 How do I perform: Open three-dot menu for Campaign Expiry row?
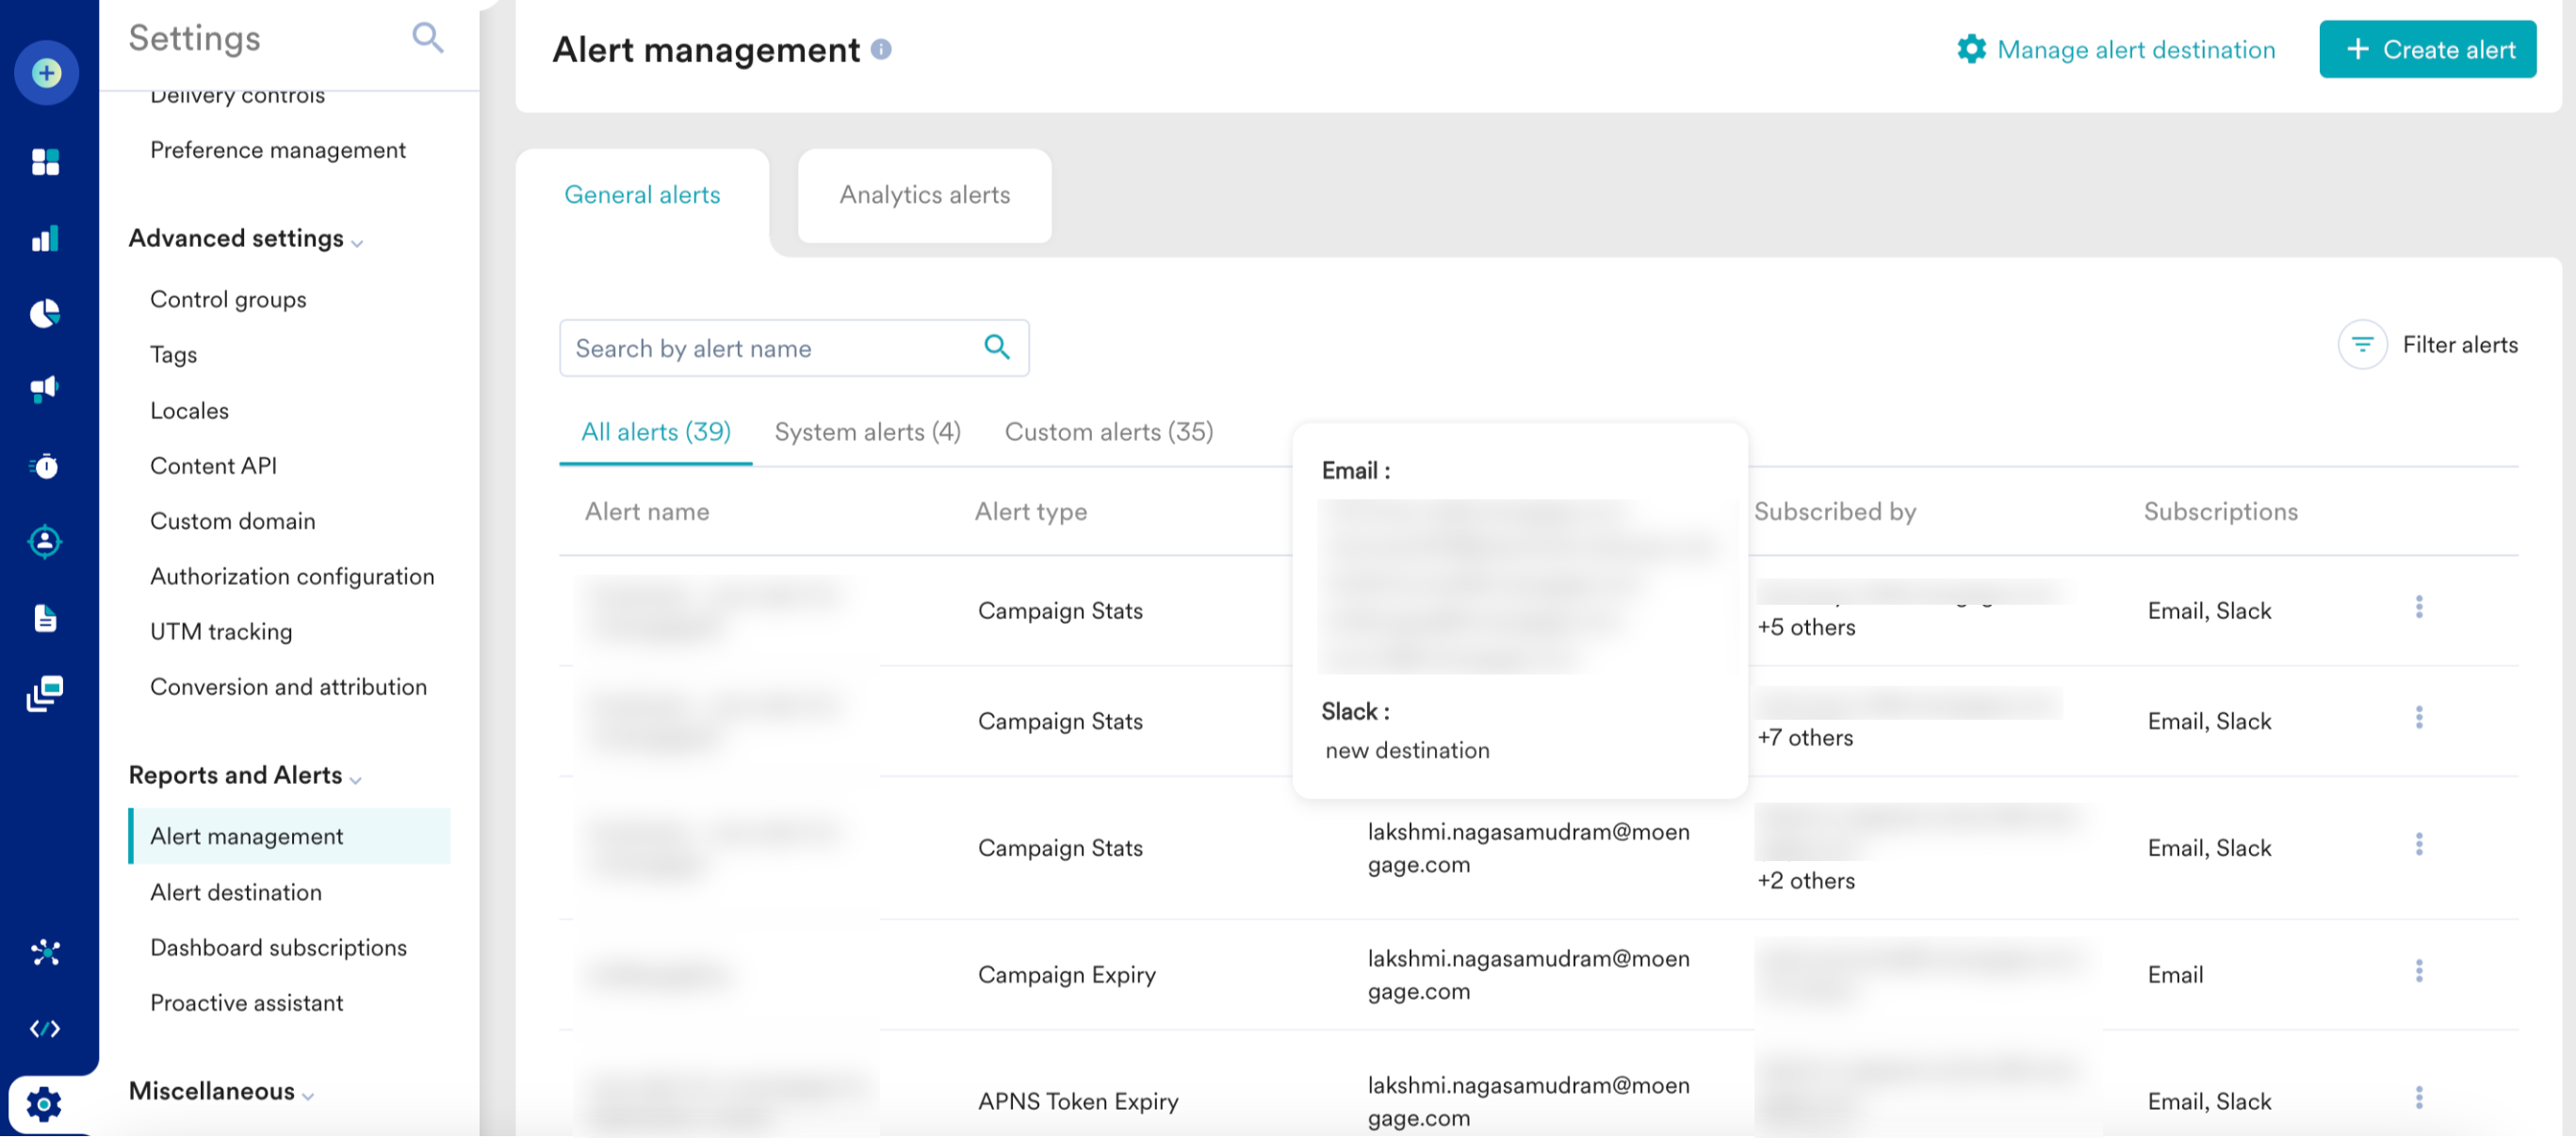tap(2418, 972)
